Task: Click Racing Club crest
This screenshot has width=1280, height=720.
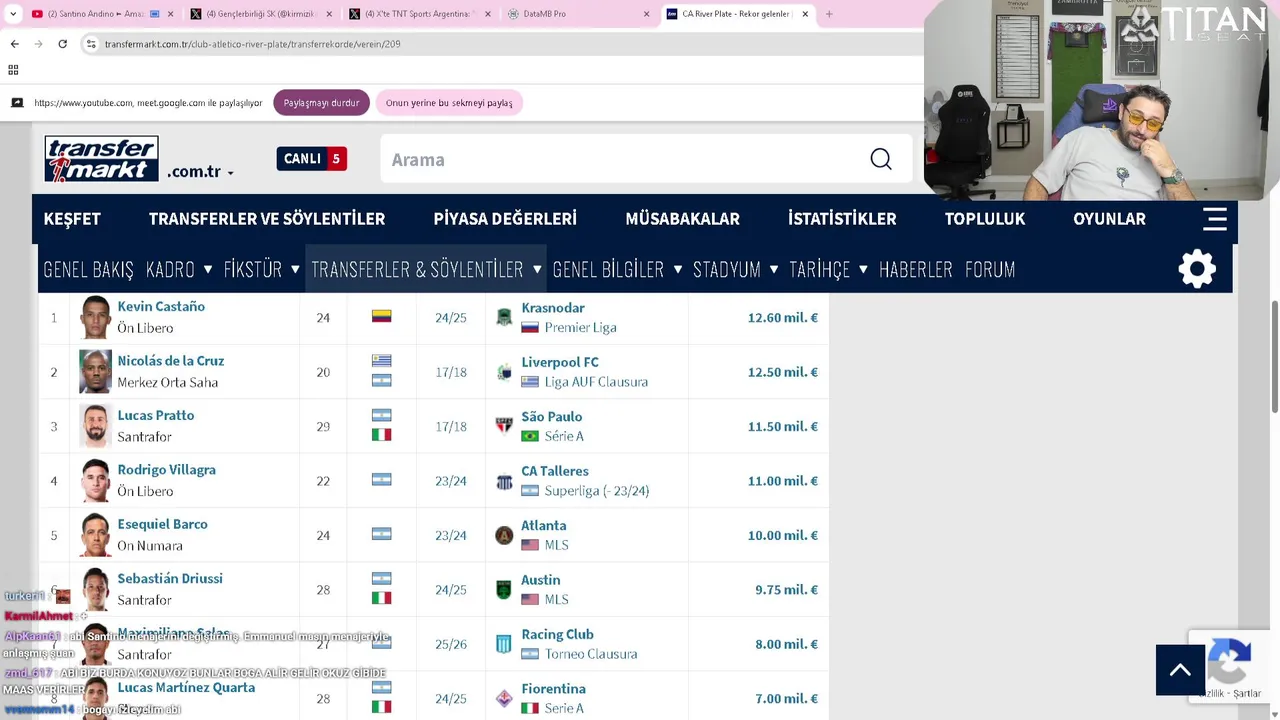Action: [x=504, y=644]
